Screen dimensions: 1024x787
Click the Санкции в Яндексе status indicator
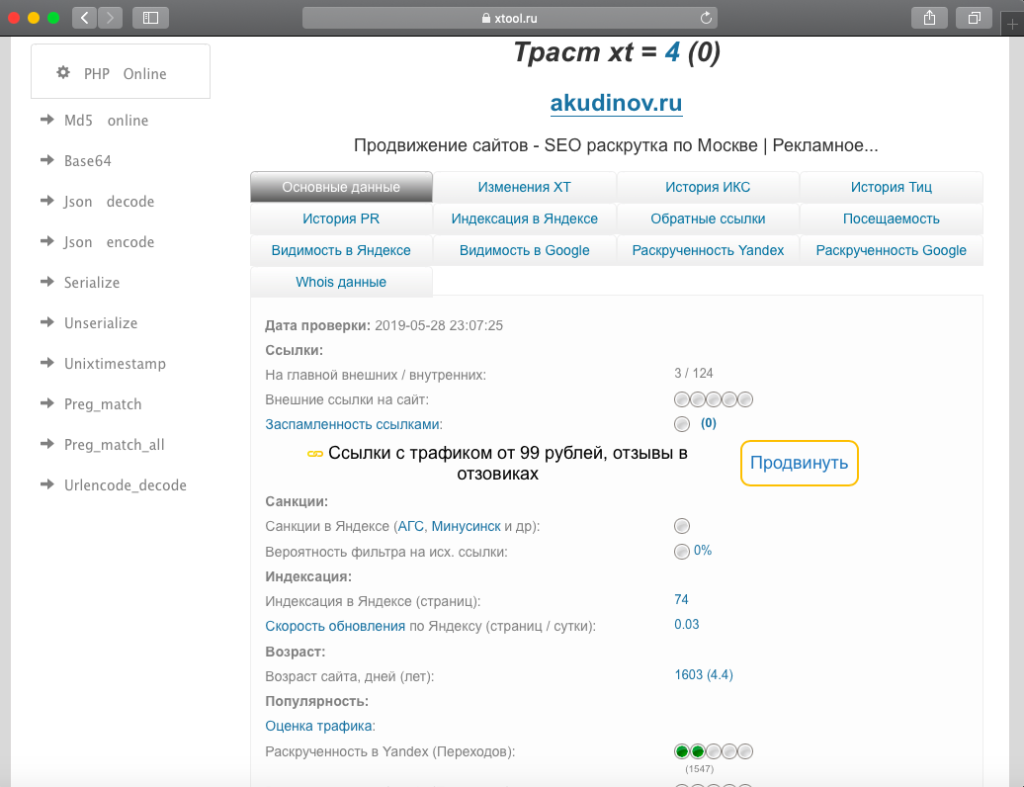tap(682, 526)
